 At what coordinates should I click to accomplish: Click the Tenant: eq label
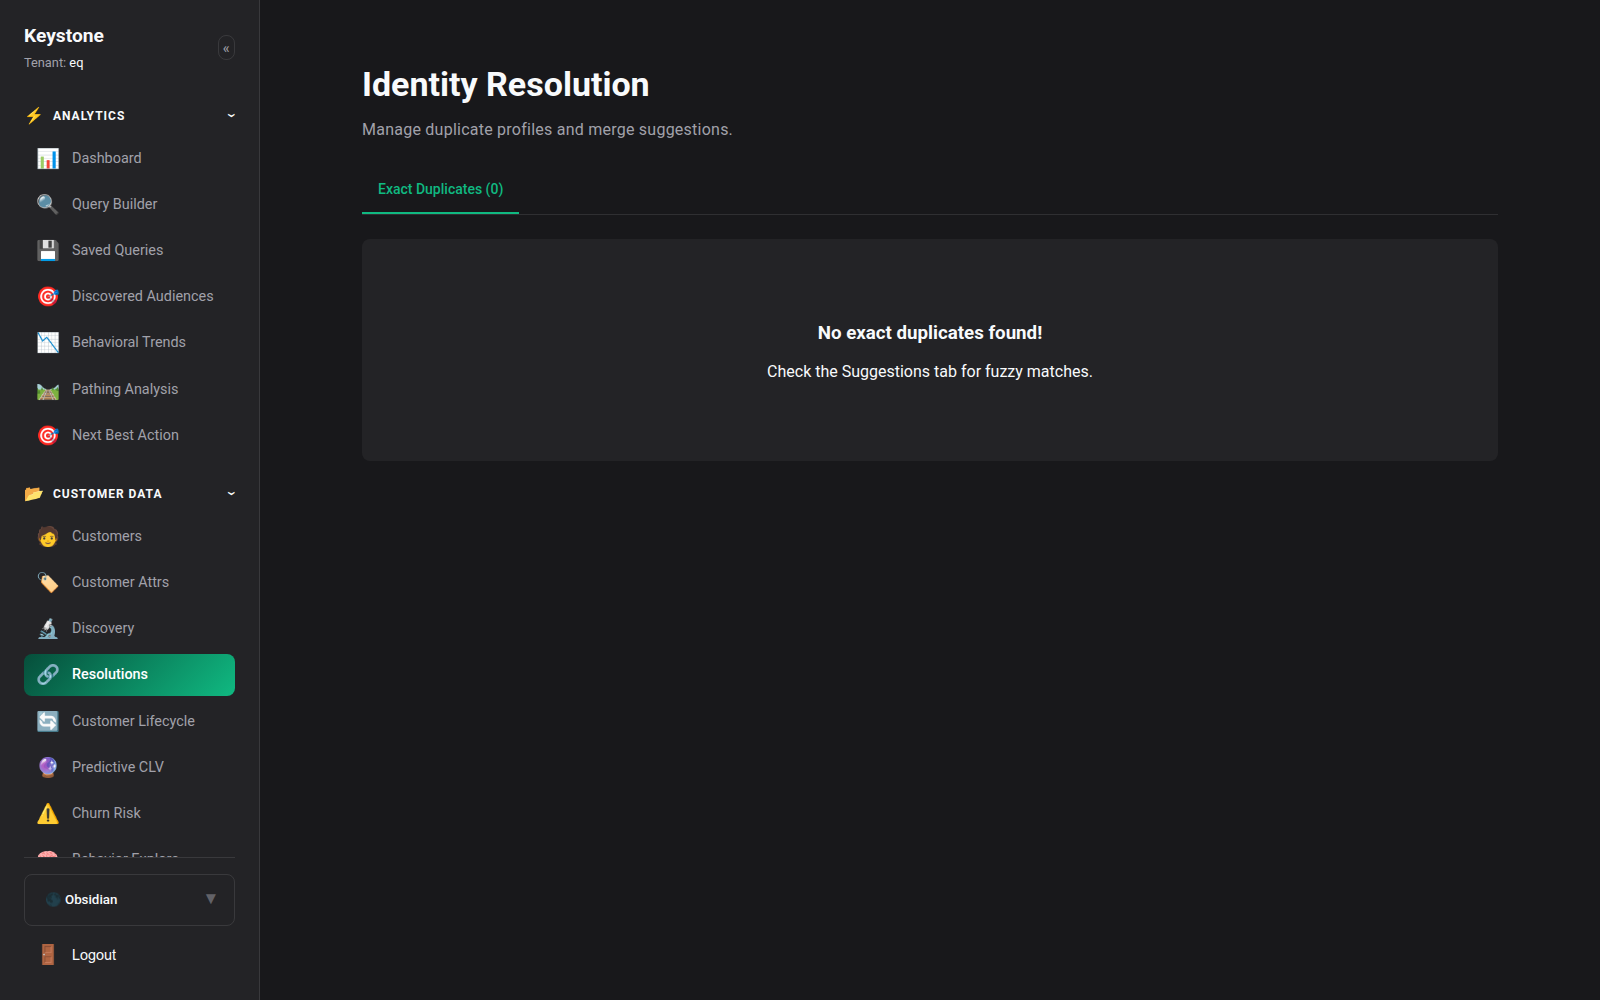click(x=54, y=63)
